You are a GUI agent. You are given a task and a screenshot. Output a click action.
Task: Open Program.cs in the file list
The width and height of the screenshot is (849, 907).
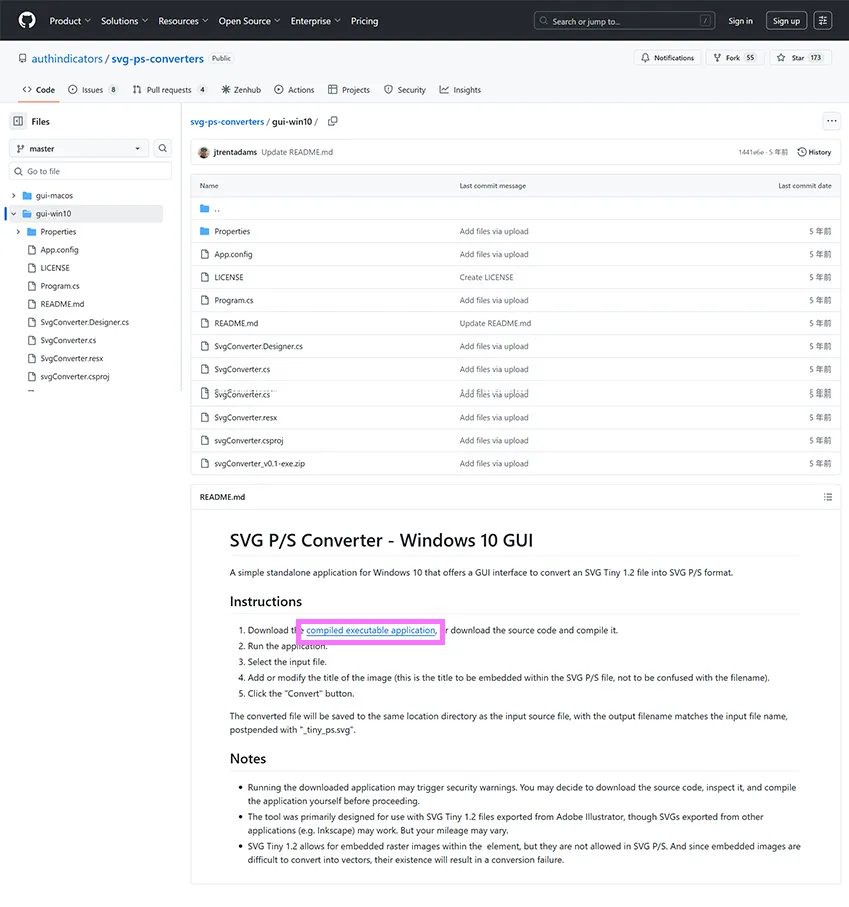(x=234, y=300)
